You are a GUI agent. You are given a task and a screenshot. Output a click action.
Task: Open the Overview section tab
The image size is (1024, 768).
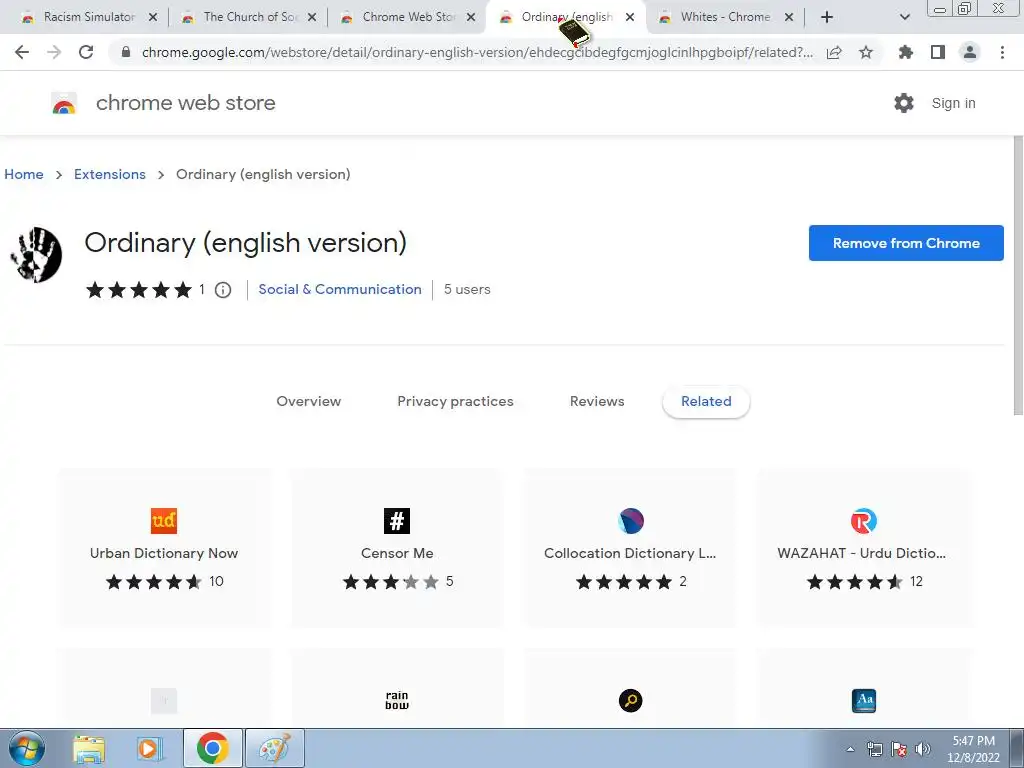click(x=308, y=402)
